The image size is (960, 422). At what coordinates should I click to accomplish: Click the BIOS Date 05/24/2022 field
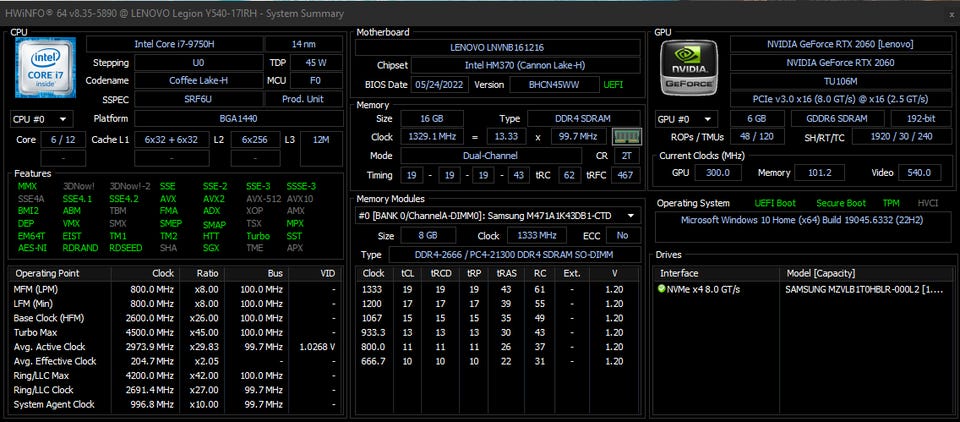(x=439, y=85)
